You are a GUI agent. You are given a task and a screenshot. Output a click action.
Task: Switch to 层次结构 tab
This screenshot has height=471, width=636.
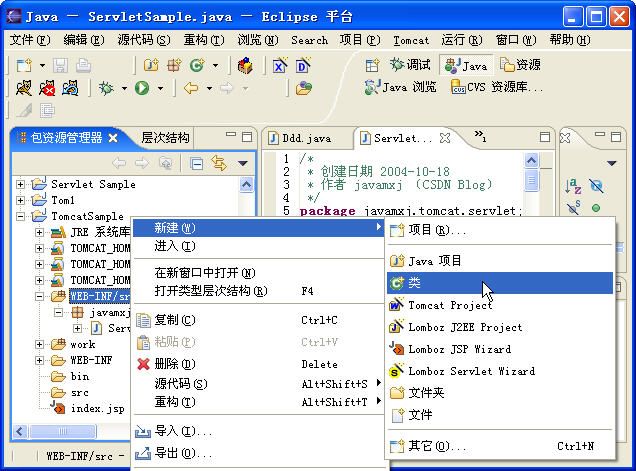tap(165, 138)
